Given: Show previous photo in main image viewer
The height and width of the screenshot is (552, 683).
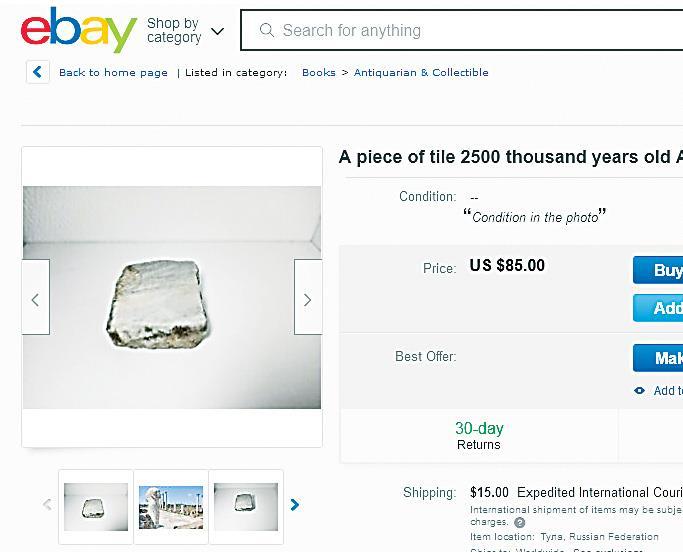Looking at the screenshot, I should click(x=36, y=298).
